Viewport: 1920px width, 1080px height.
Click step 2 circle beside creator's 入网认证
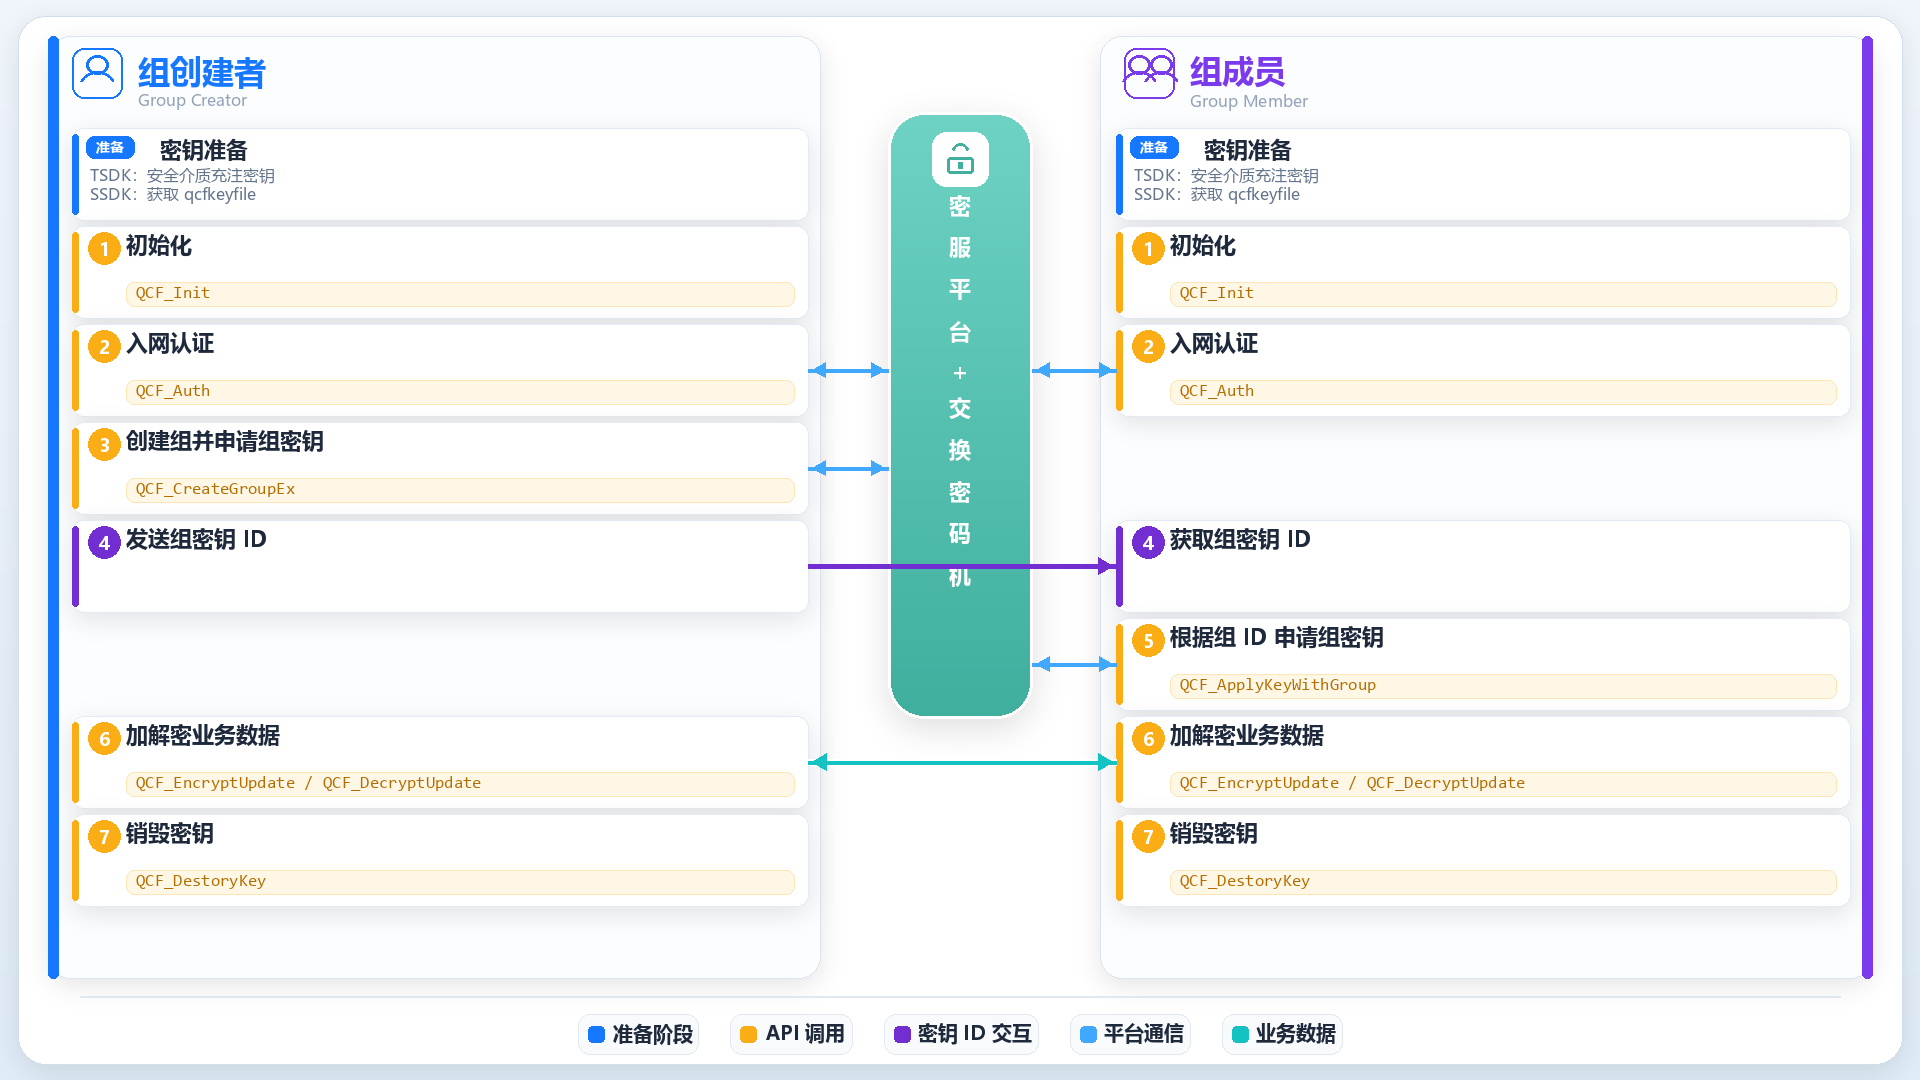pos(104,346)
